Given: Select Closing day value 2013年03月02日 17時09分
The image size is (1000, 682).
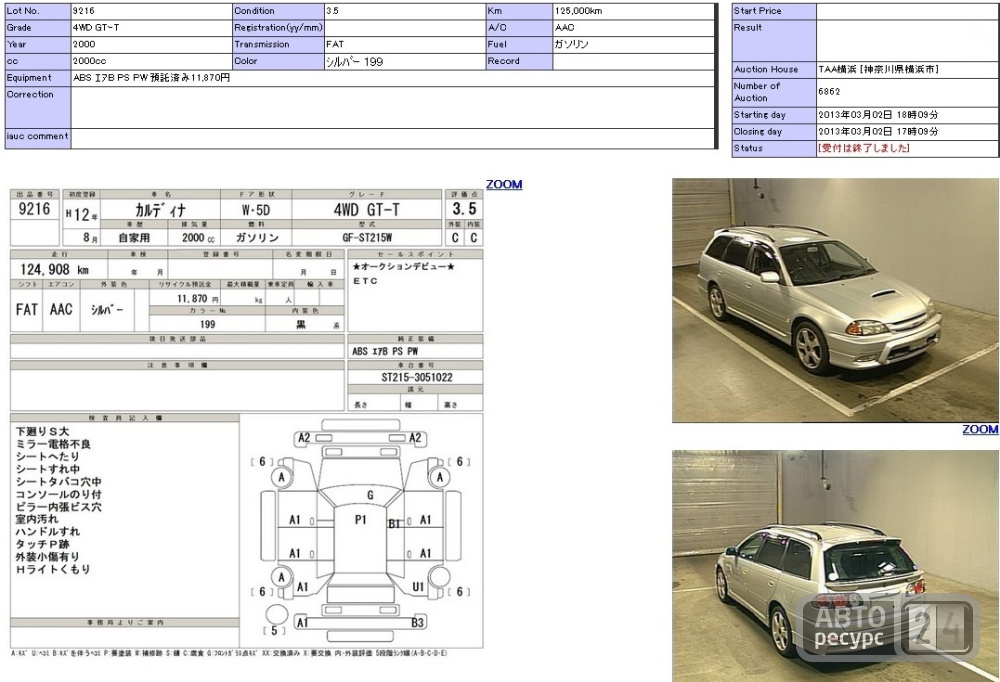Looking at the screenshot, I should pyautogui.click(x=878, y=131).
